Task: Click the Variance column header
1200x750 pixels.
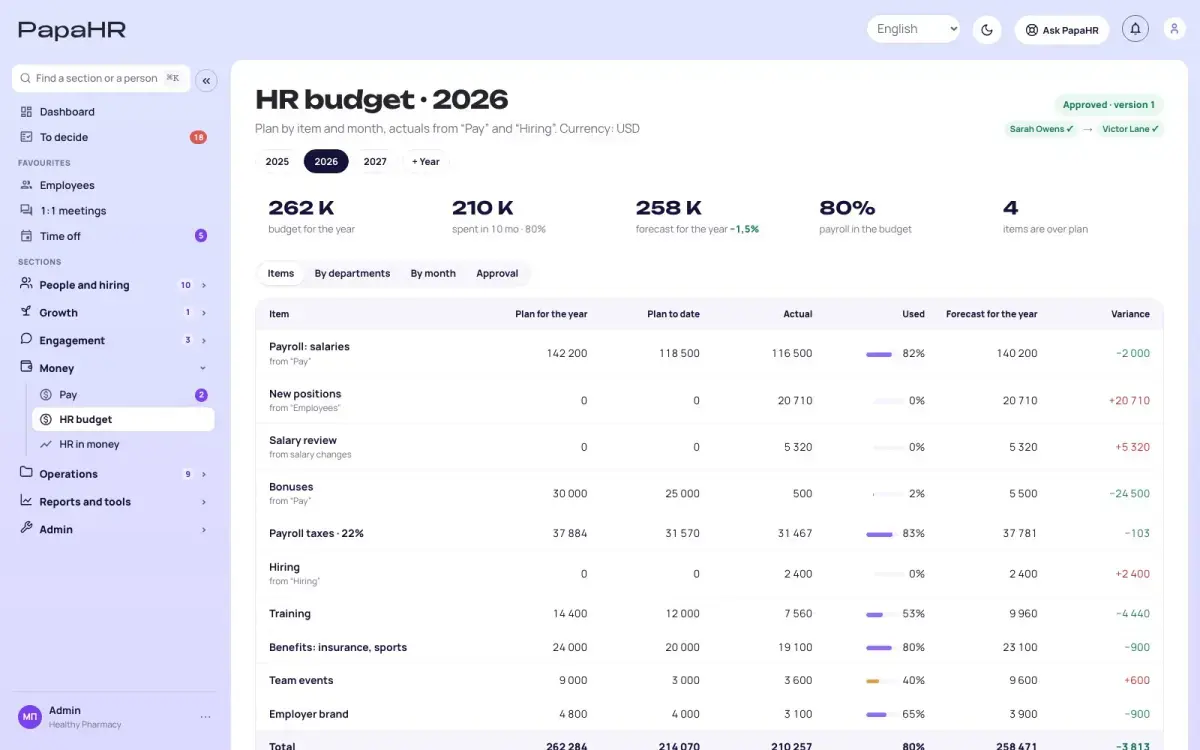Action: click(x=1130, y=314)
